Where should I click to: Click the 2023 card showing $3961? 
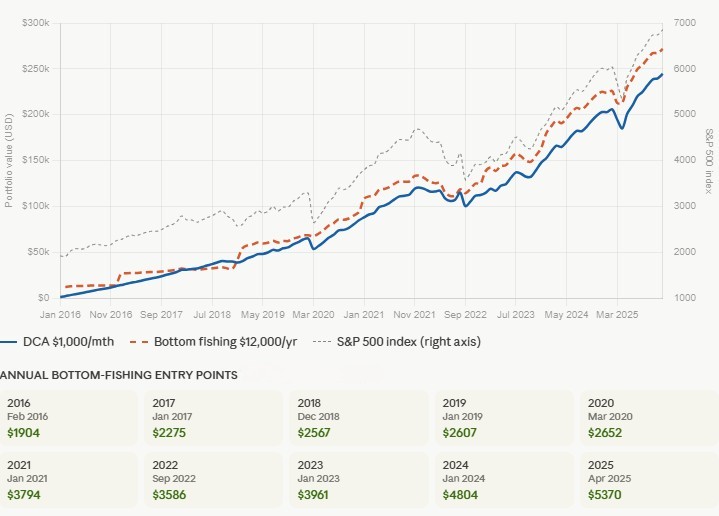click(x=358, y=480)
